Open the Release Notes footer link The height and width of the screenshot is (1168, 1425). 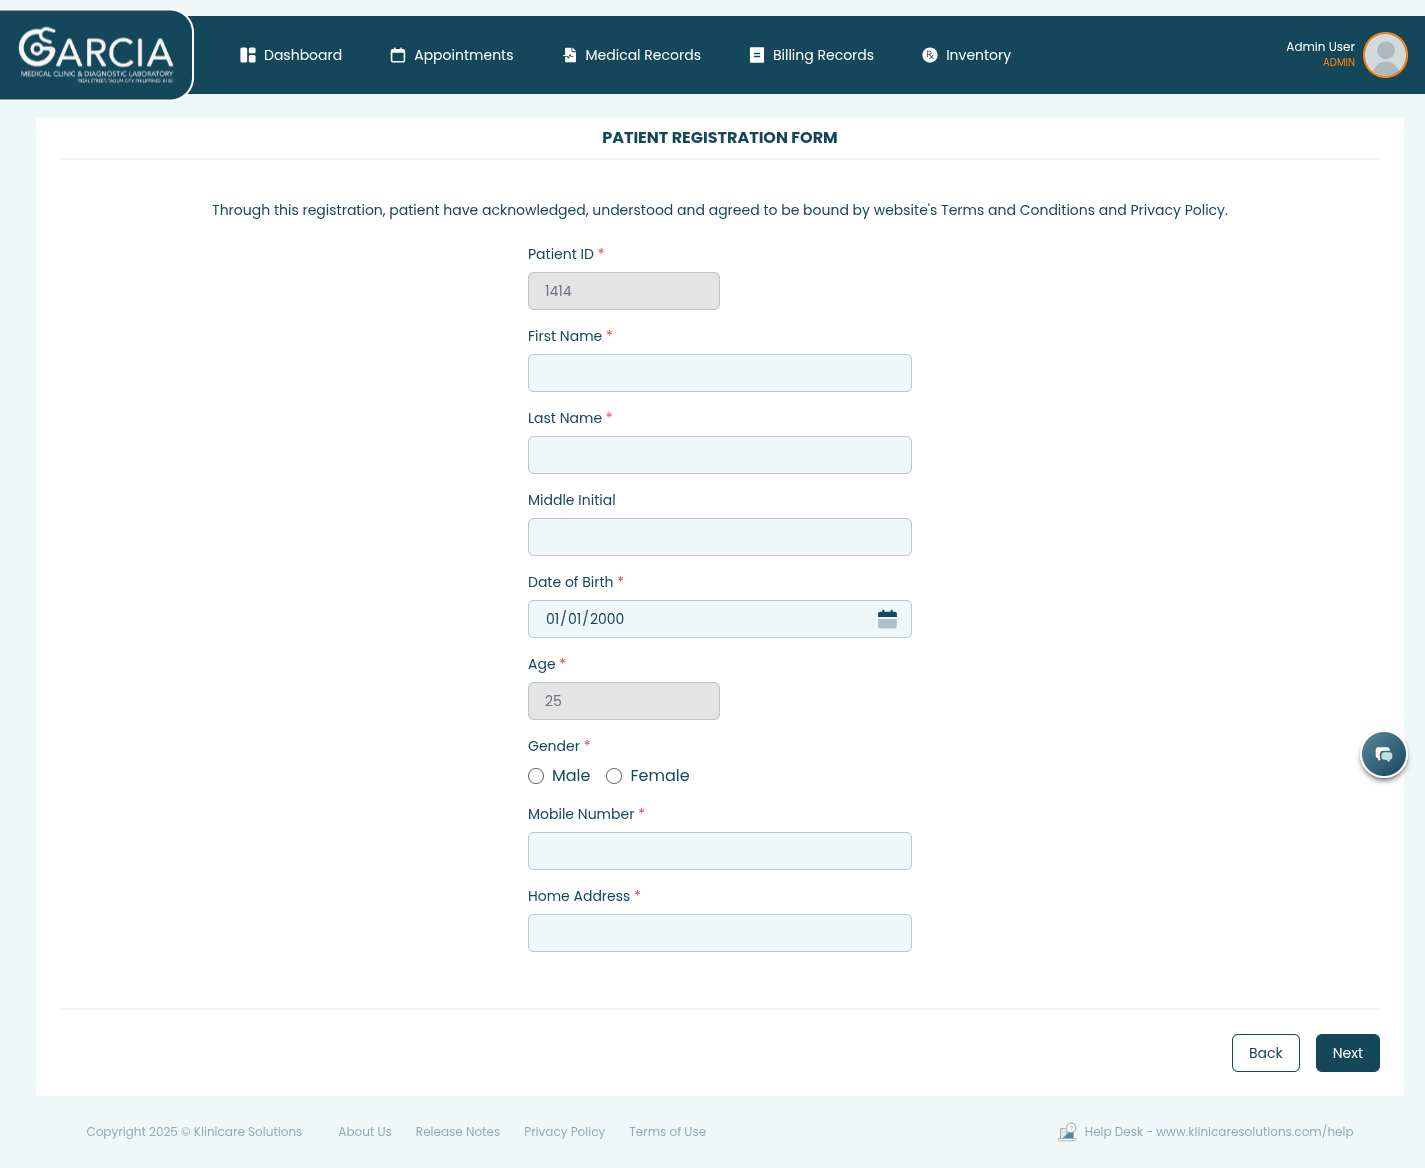(457, 1132)
